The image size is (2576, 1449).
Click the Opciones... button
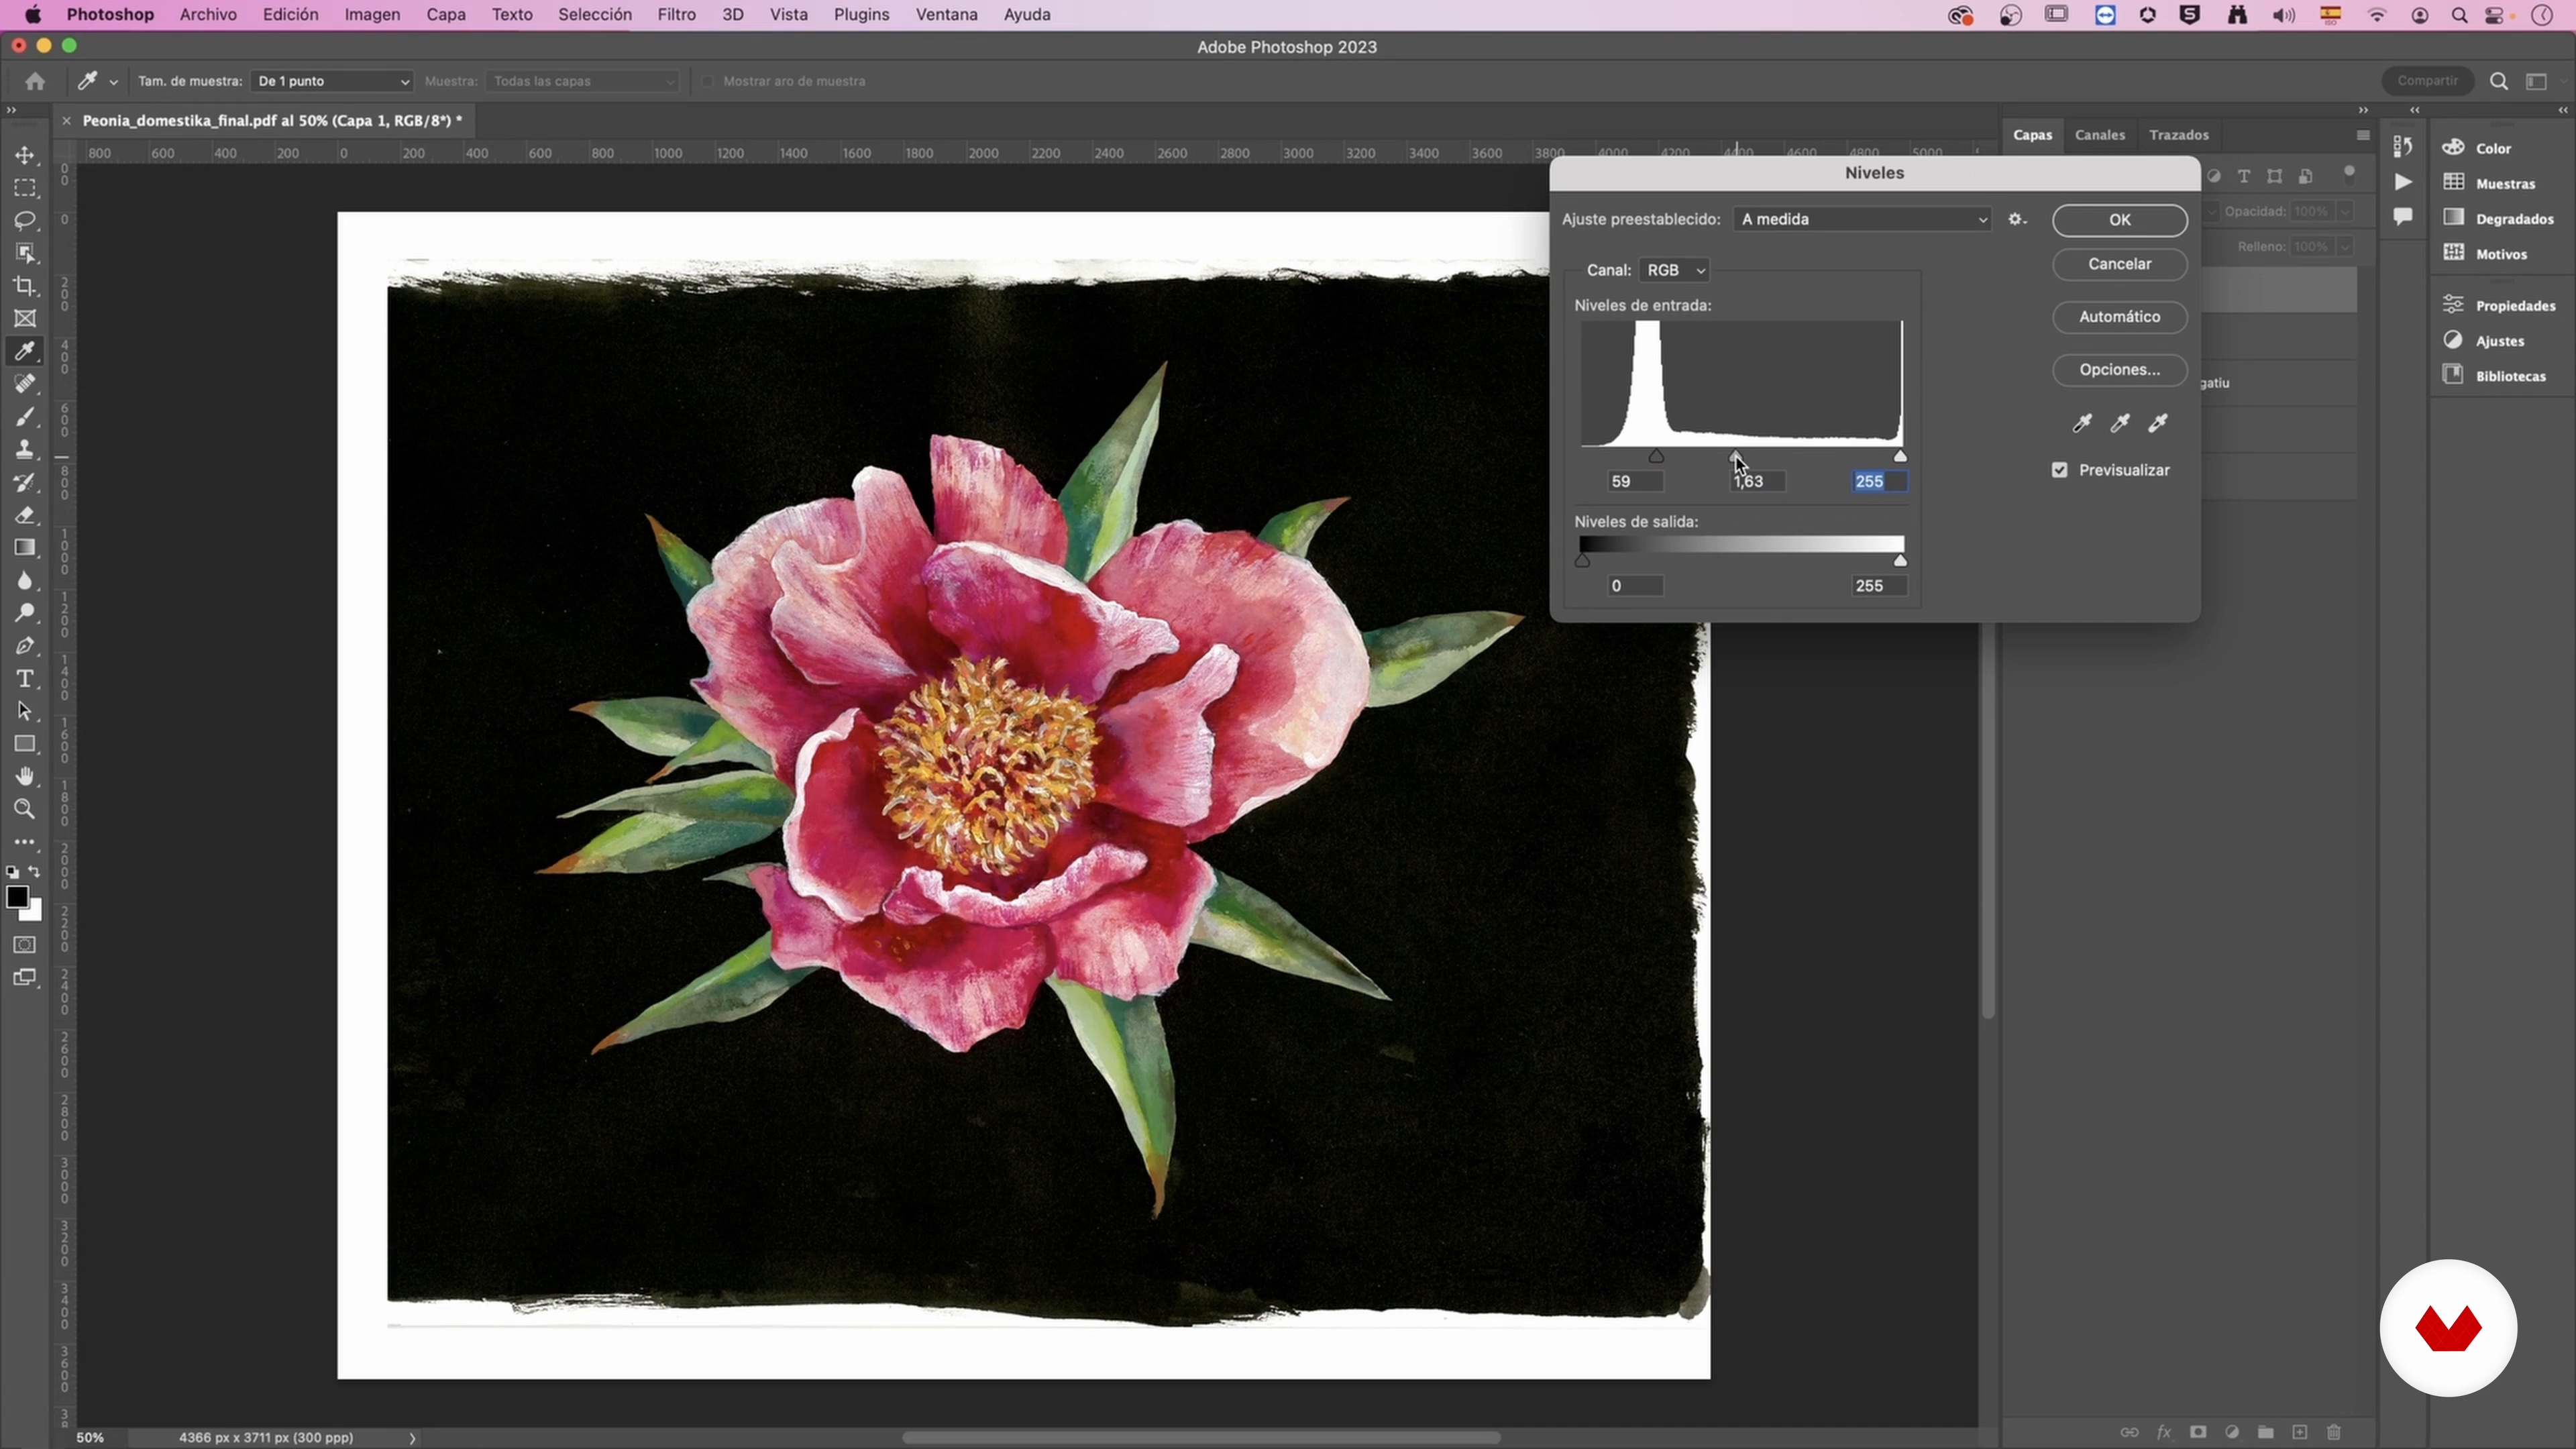coord(2120,370)
